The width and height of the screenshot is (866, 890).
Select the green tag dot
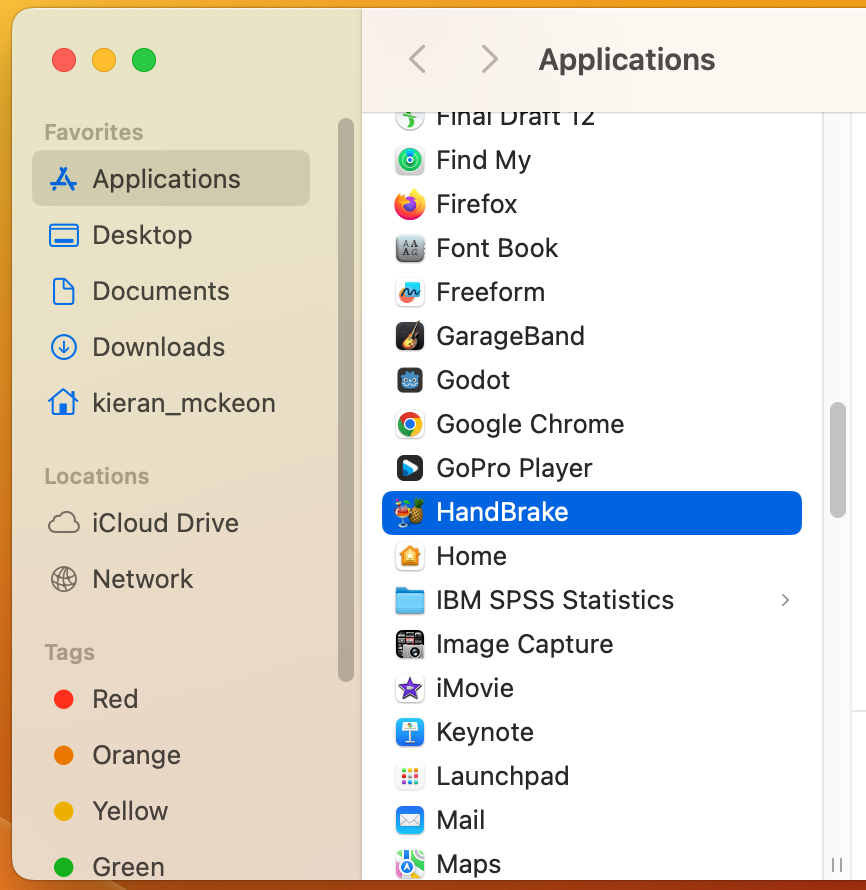pyautogui.click(x=64, y=867)
